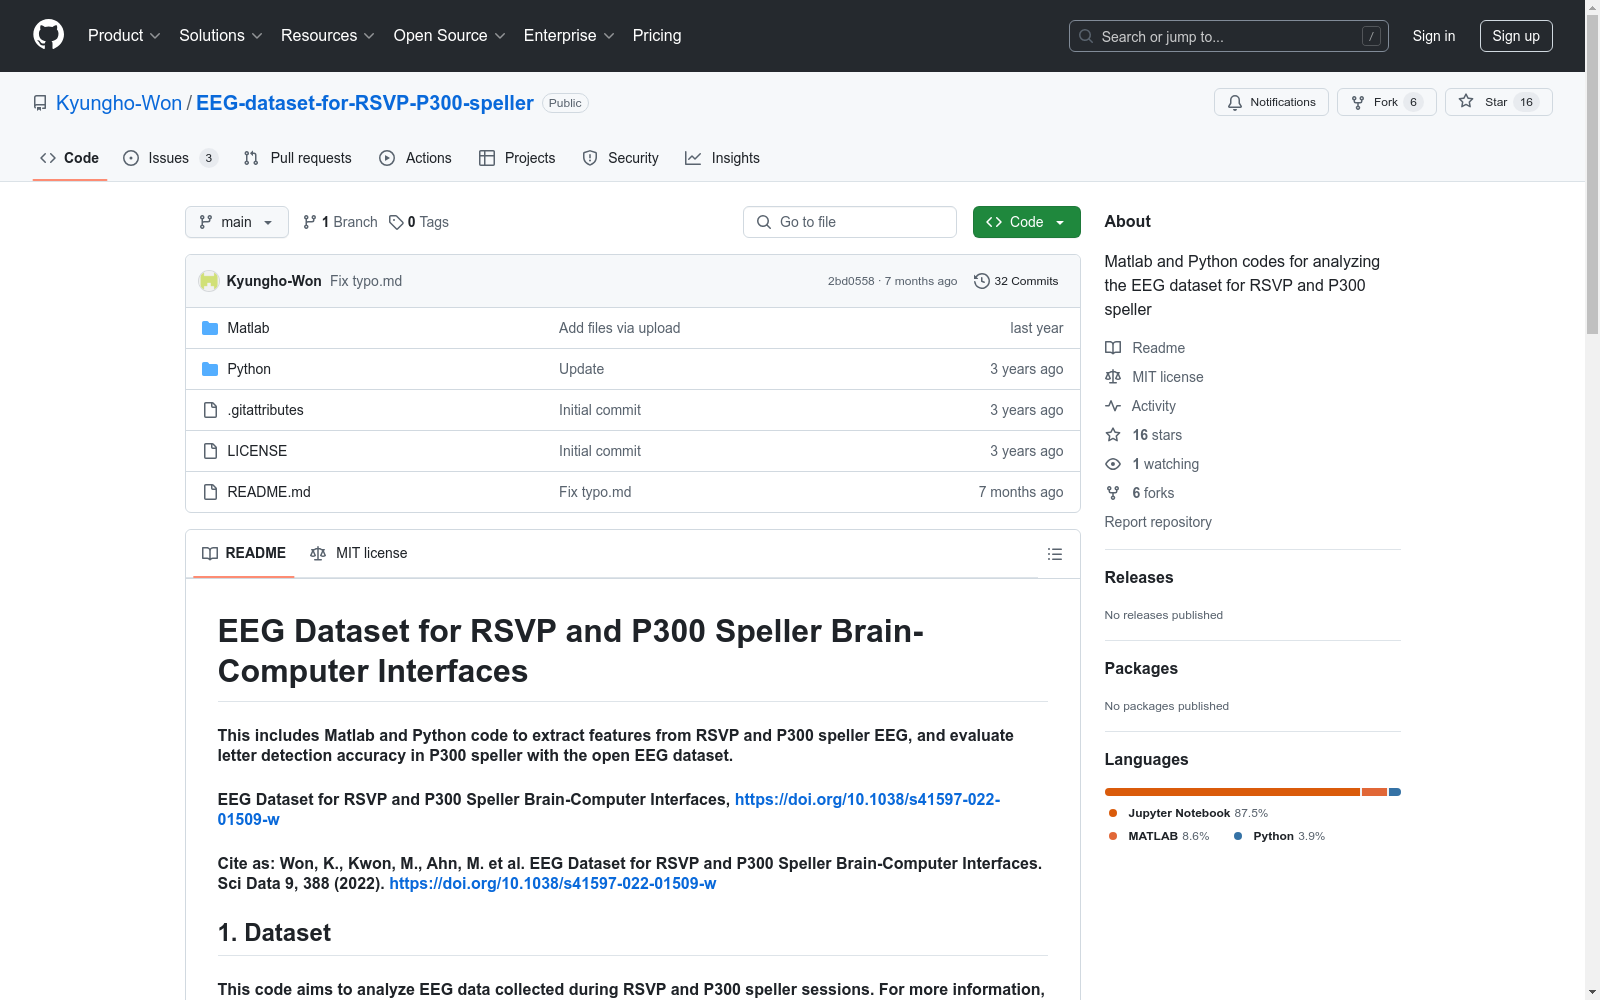Focus the Go to file search box
This screenshot has width=1600, height=1000.
pyautogui.click(x=850, y=222)
